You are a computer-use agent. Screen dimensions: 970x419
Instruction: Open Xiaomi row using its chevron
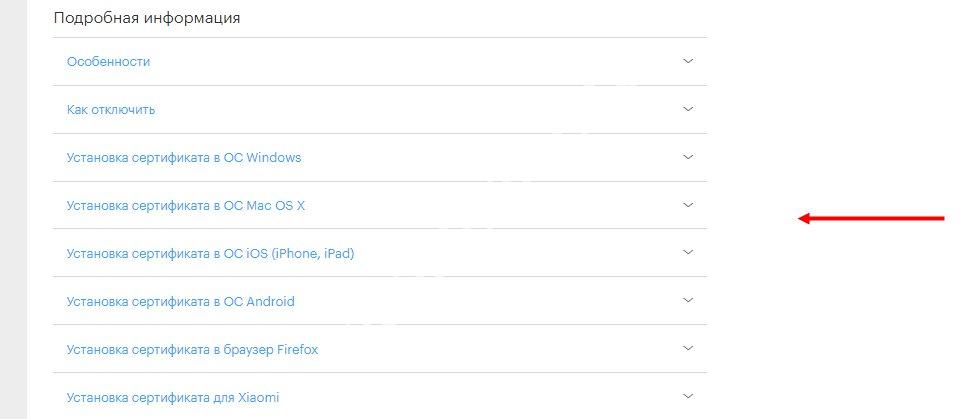(687, 397)
